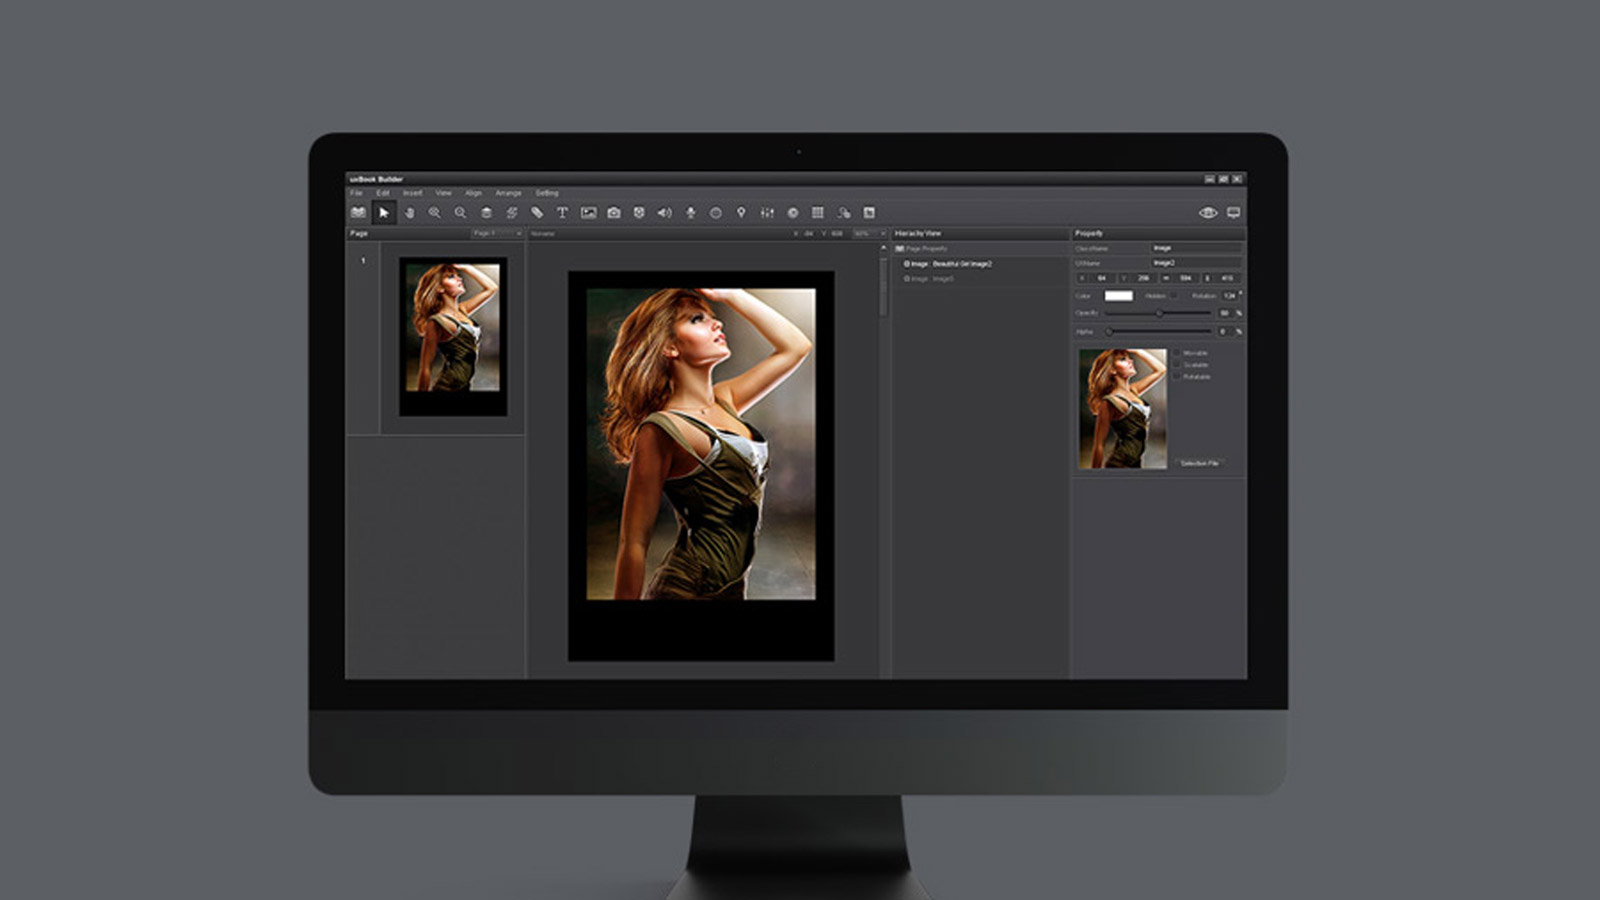Click the monitor display icon at toolbar right

1233,212
